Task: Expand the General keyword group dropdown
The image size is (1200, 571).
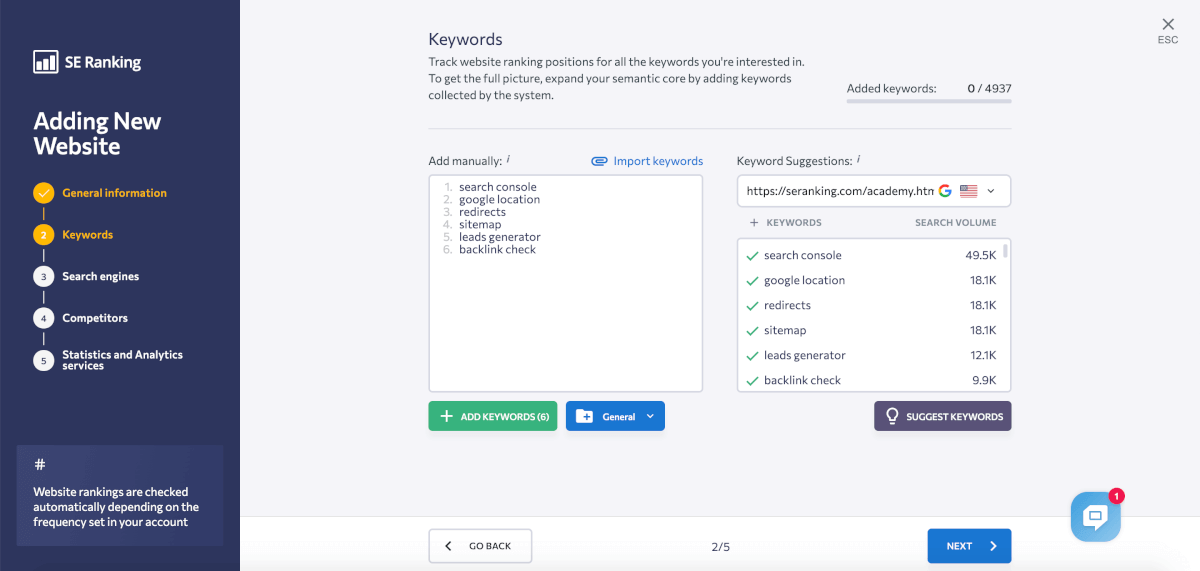Action: pos(650,417)
